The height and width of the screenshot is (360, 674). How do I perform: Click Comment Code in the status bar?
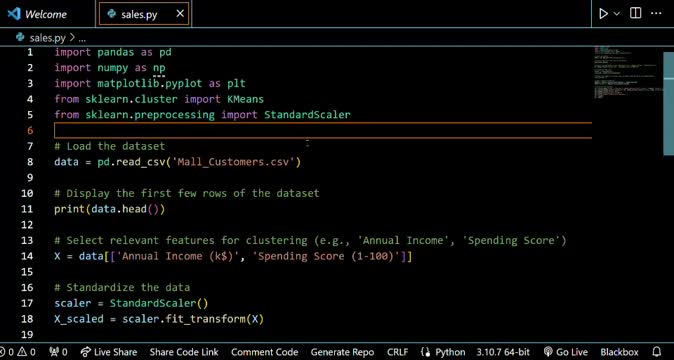point(264,352)
